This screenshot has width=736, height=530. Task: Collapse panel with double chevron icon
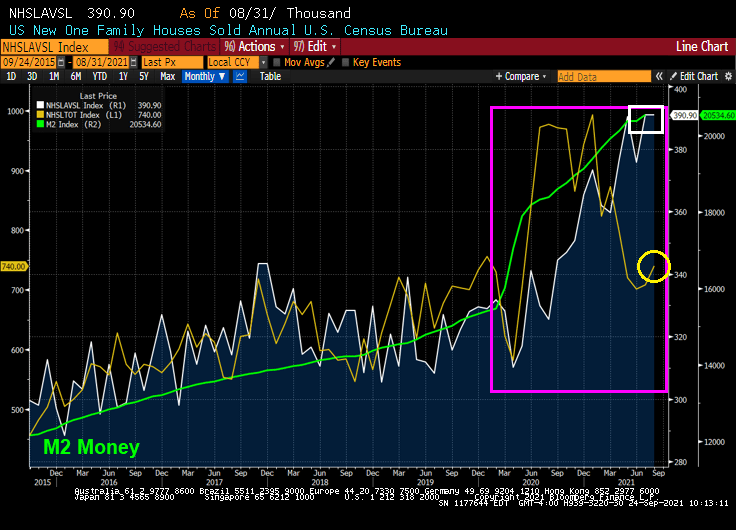pyautogui.click(x=659, y=76)
